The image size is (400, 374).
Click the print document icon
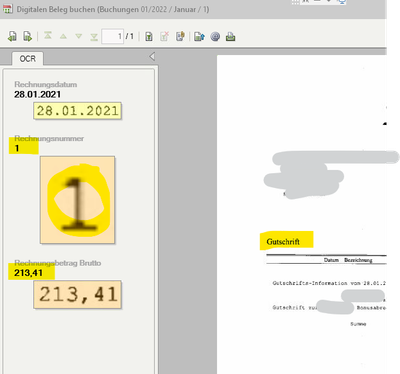pos(230,36)
